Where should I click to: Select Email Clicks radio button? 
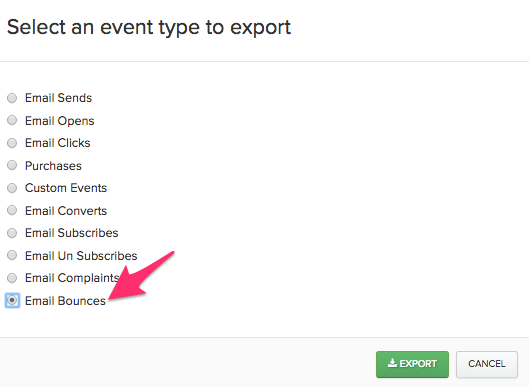12,143
